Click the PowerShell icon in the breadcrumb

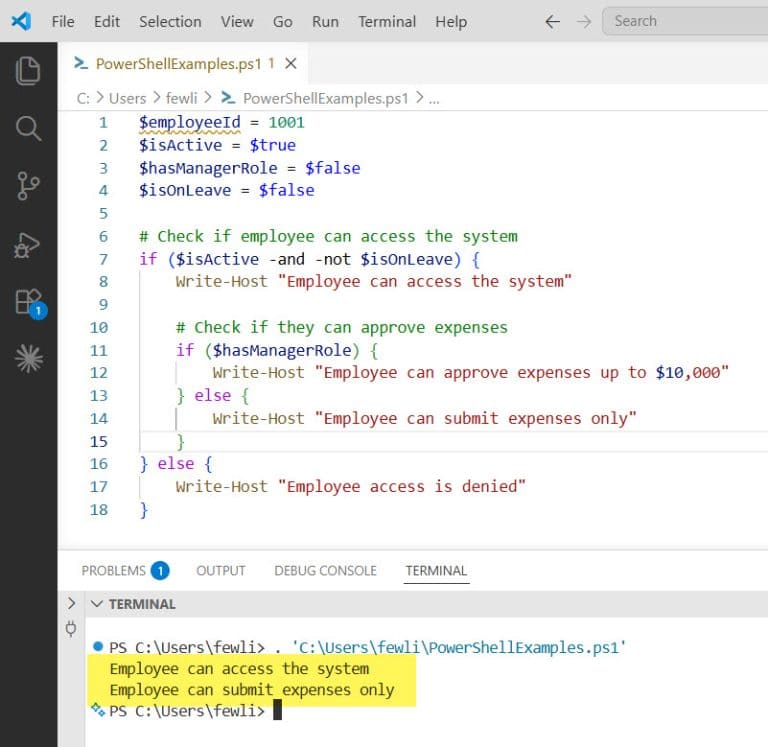pos(228,97)
